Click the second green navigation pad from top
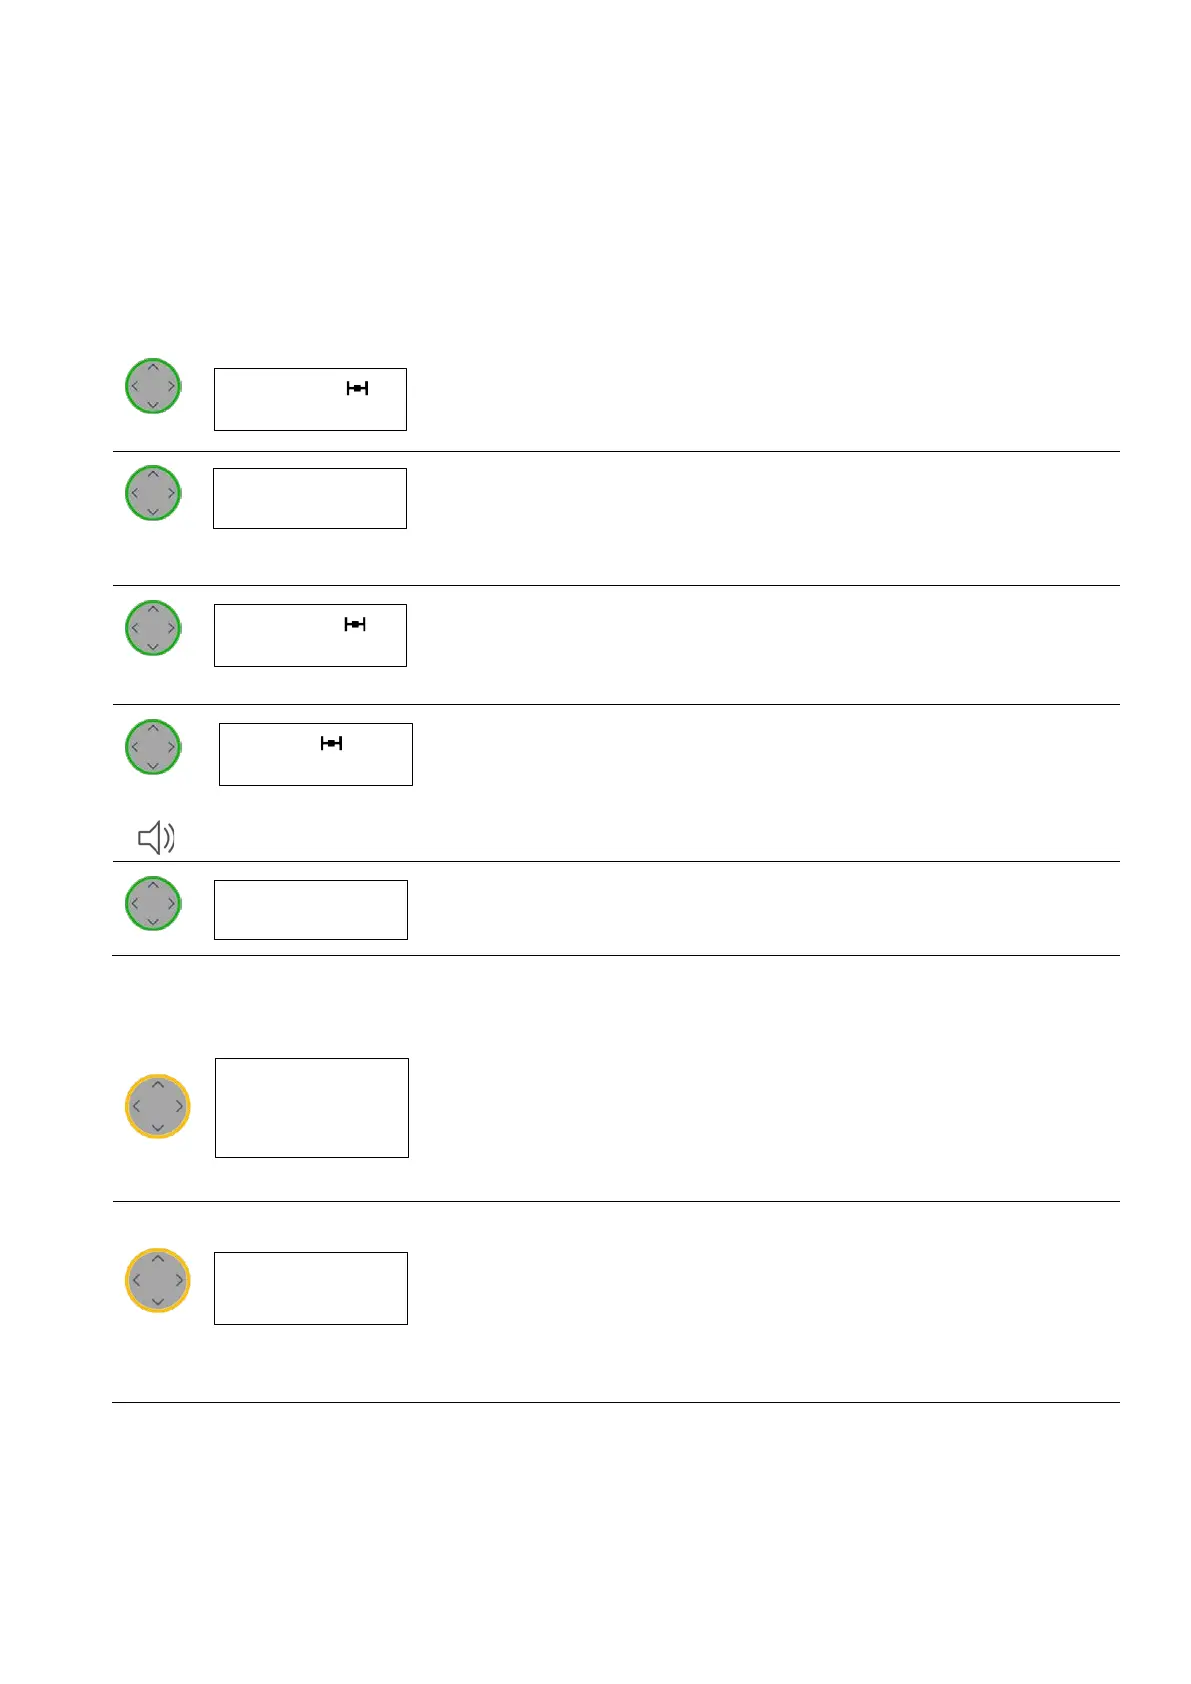 click(153, 493)
